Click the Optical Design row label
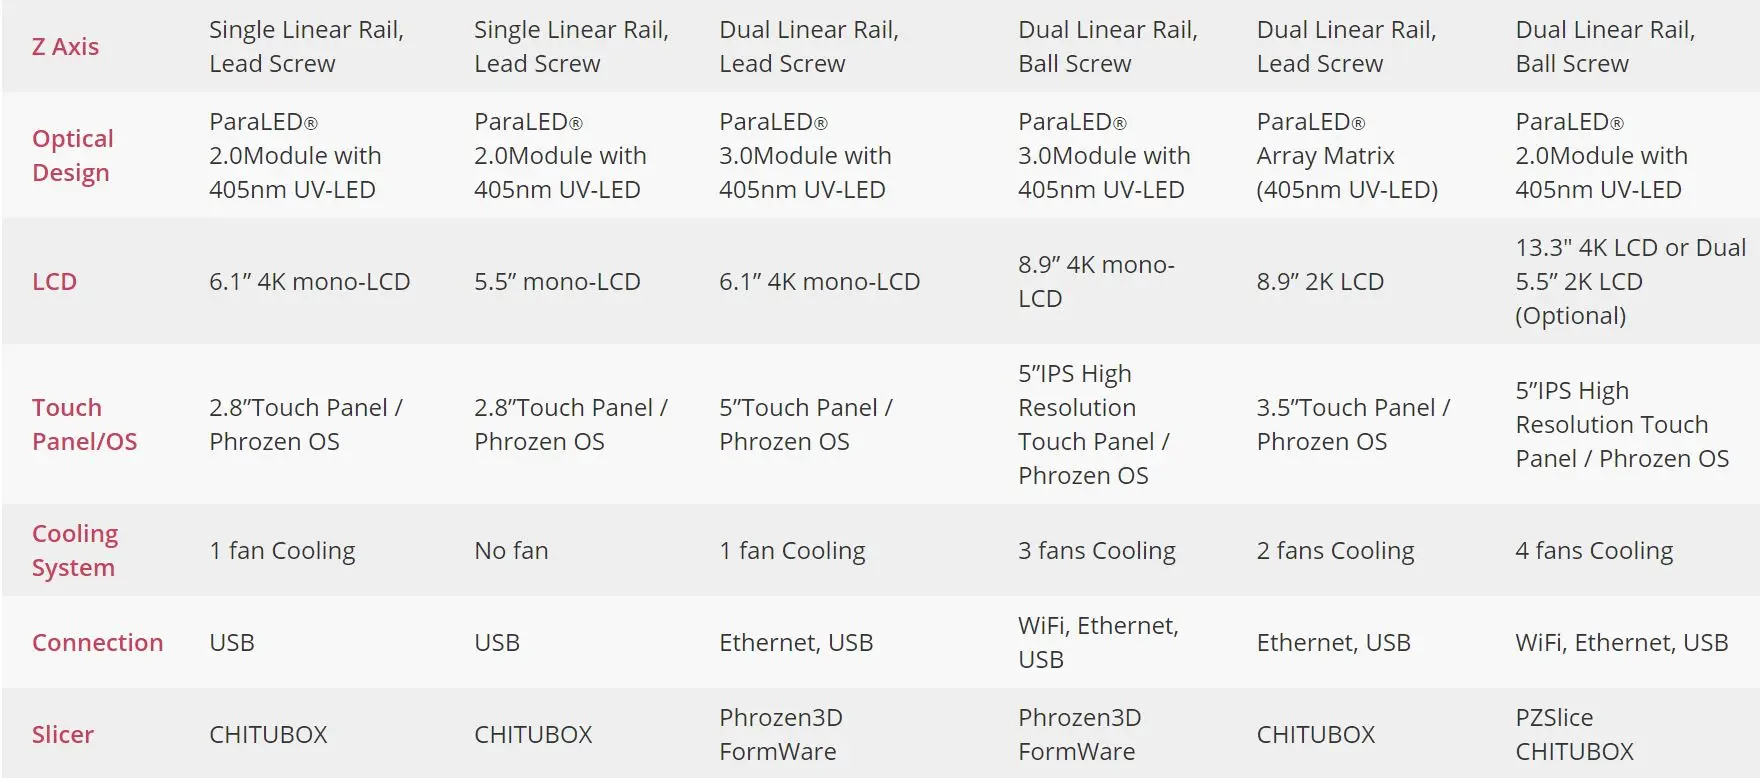 click(x=72, y=155)
